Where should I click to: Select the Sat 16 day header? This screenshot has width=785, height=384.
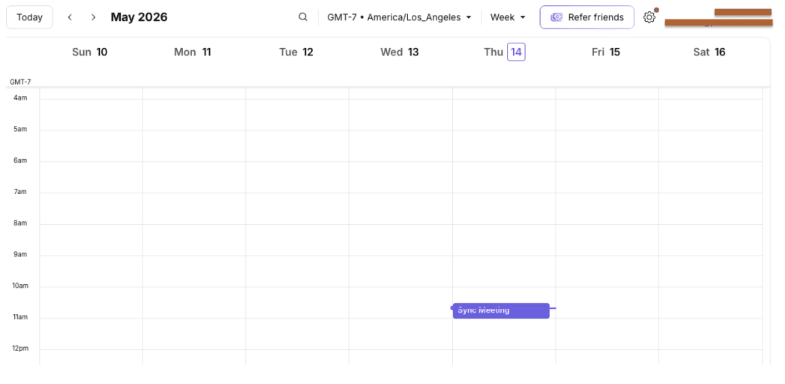(x=709, y=52)
